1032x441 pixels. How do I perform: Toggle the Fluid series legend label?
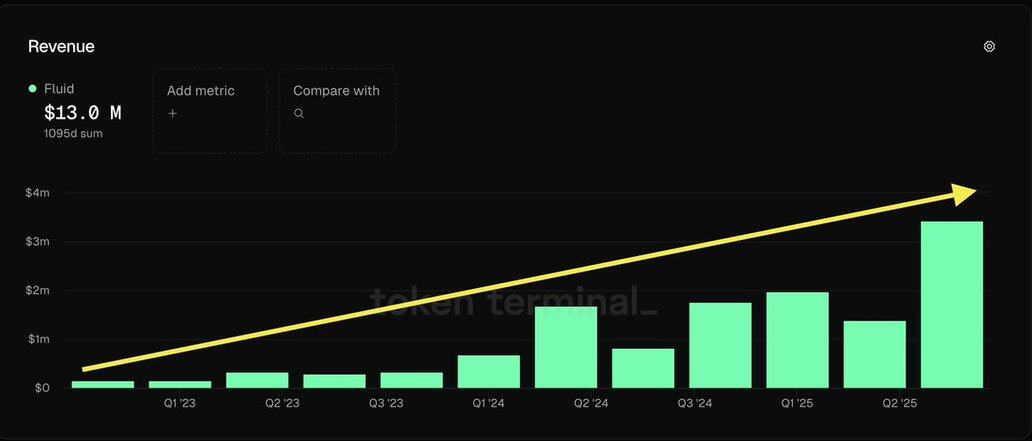tap(59, 89)
